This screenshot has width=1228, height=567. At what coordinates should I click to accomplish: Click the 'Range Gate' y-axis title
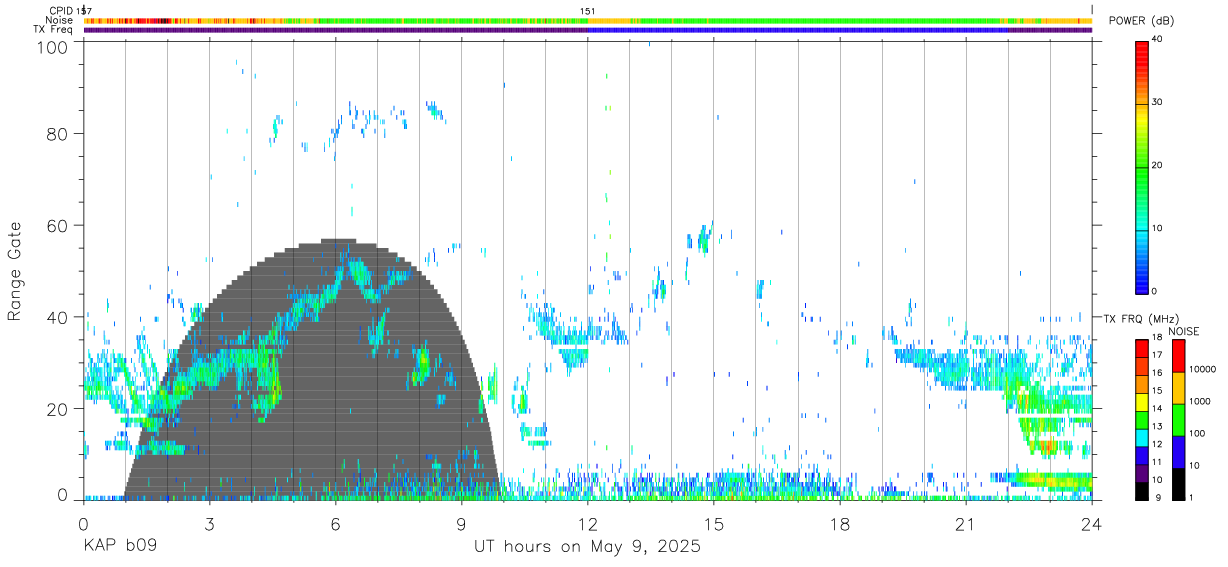(15, 273)
